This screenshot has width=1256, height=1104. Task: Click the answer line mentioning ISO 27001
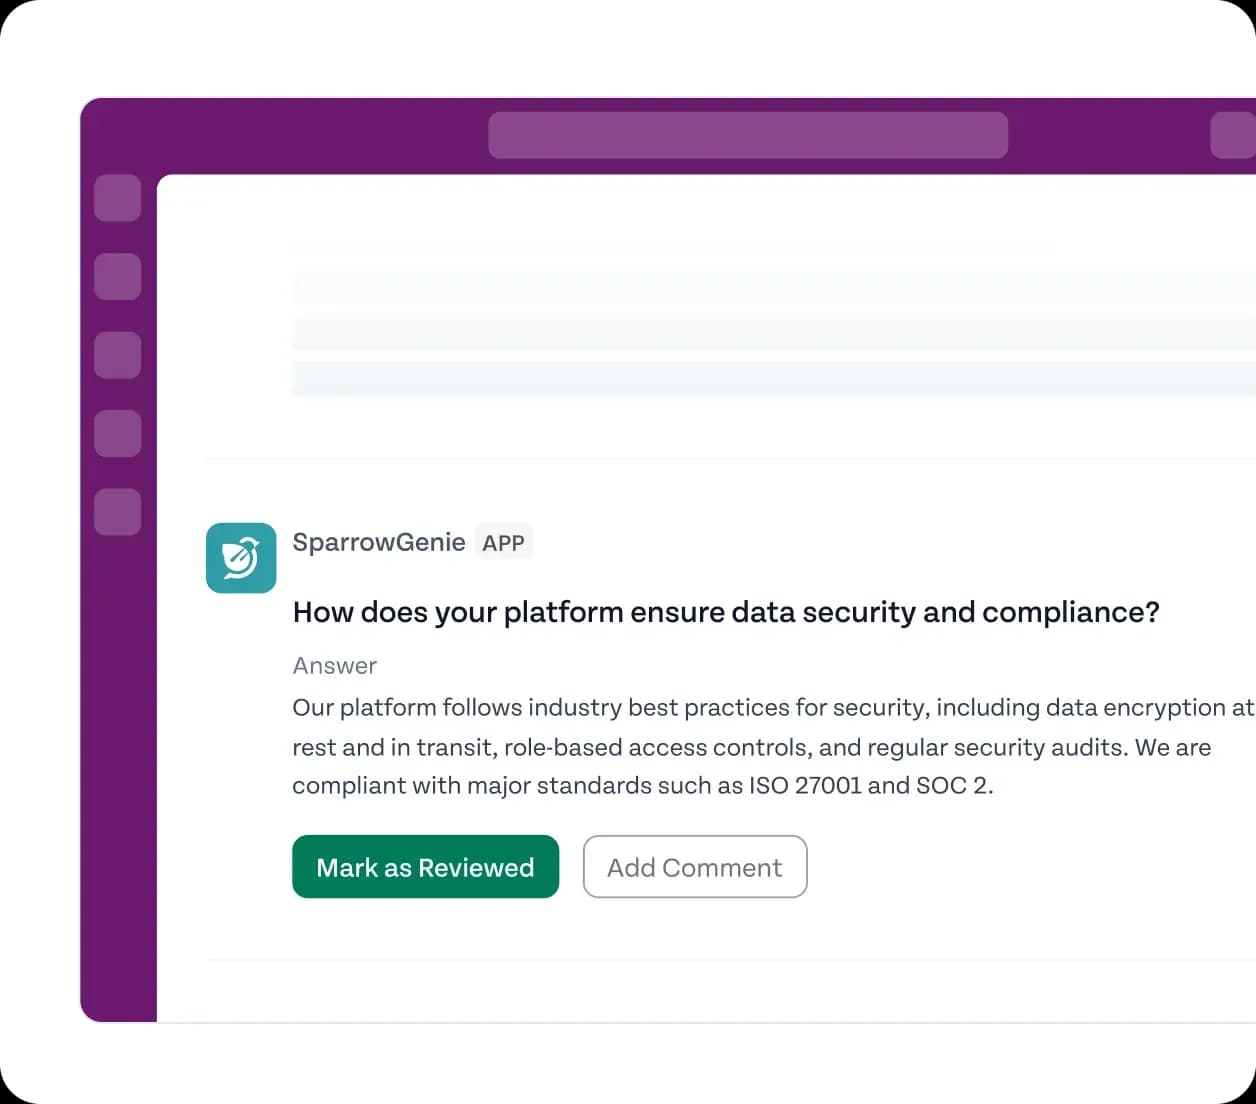[x=642, y=786]
